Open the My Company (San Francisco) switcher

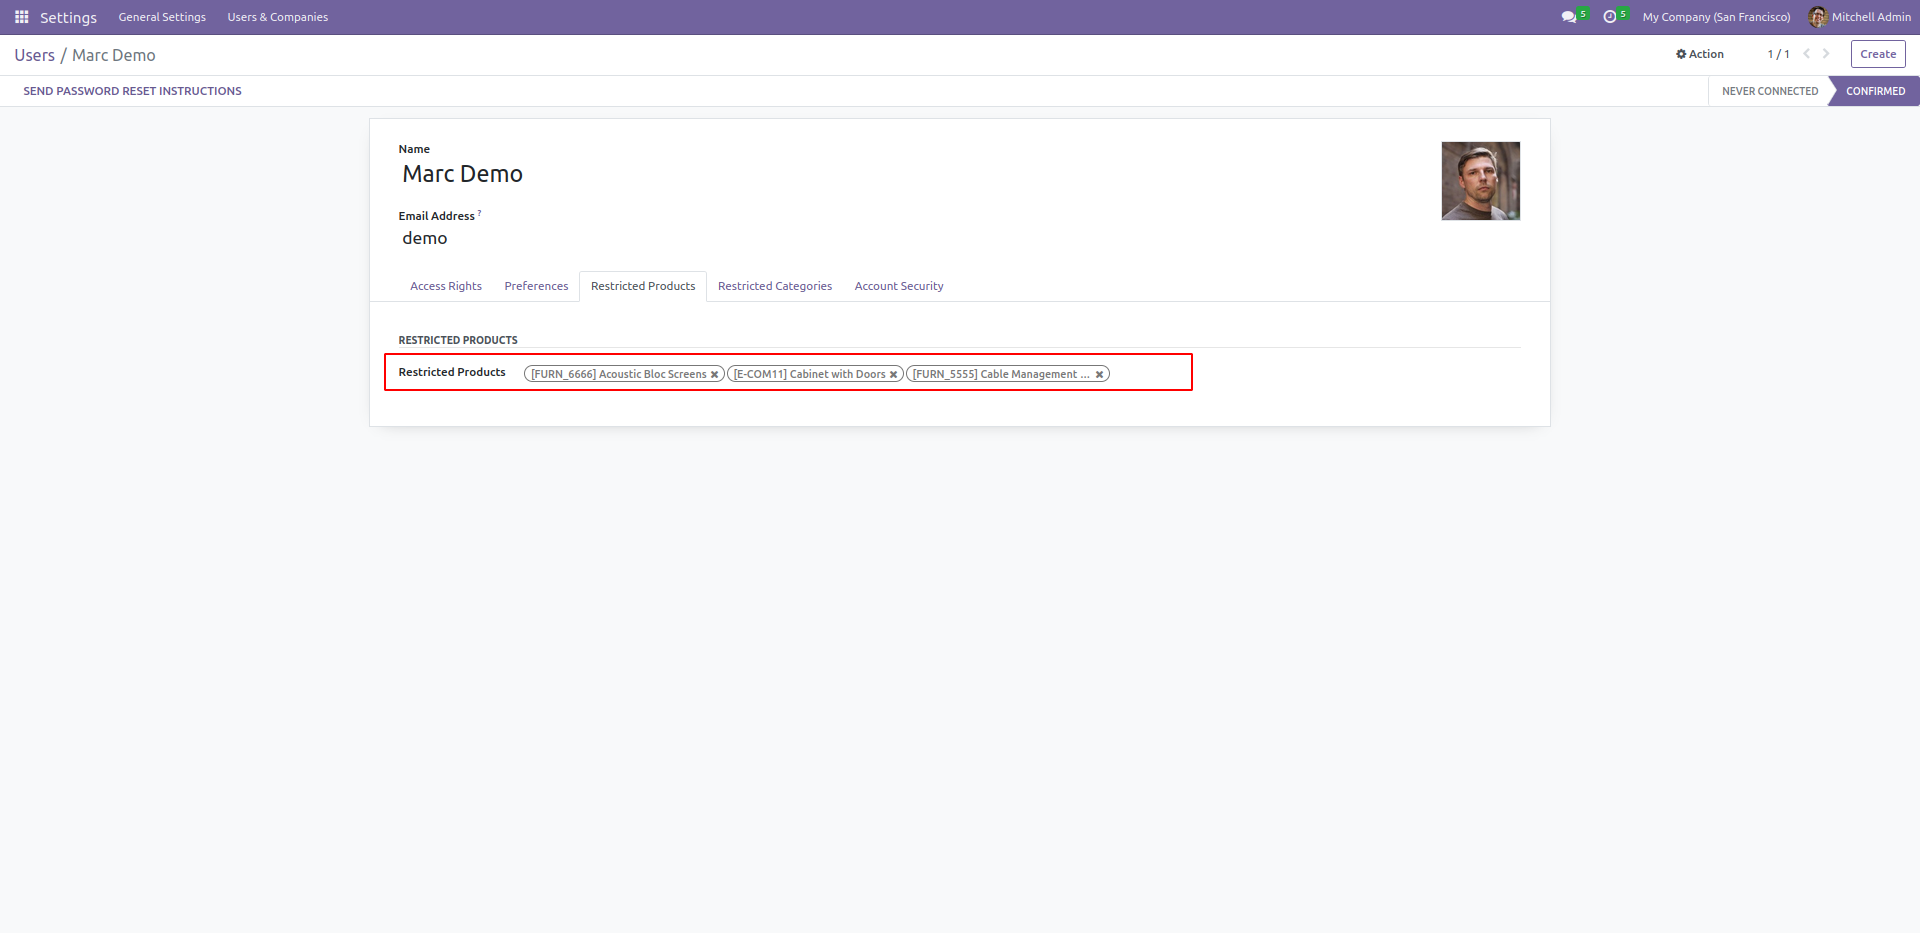point(1716,17)
